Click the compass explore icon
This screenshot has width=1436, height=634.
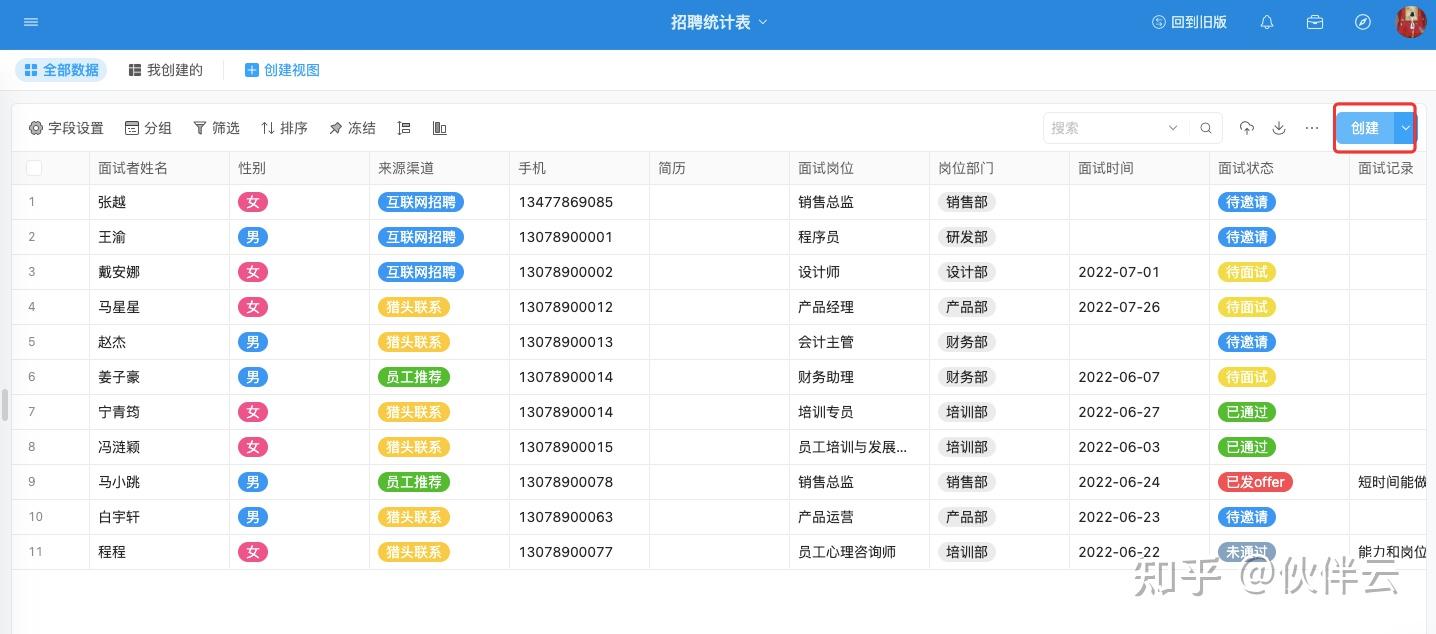pos(1363,22)
